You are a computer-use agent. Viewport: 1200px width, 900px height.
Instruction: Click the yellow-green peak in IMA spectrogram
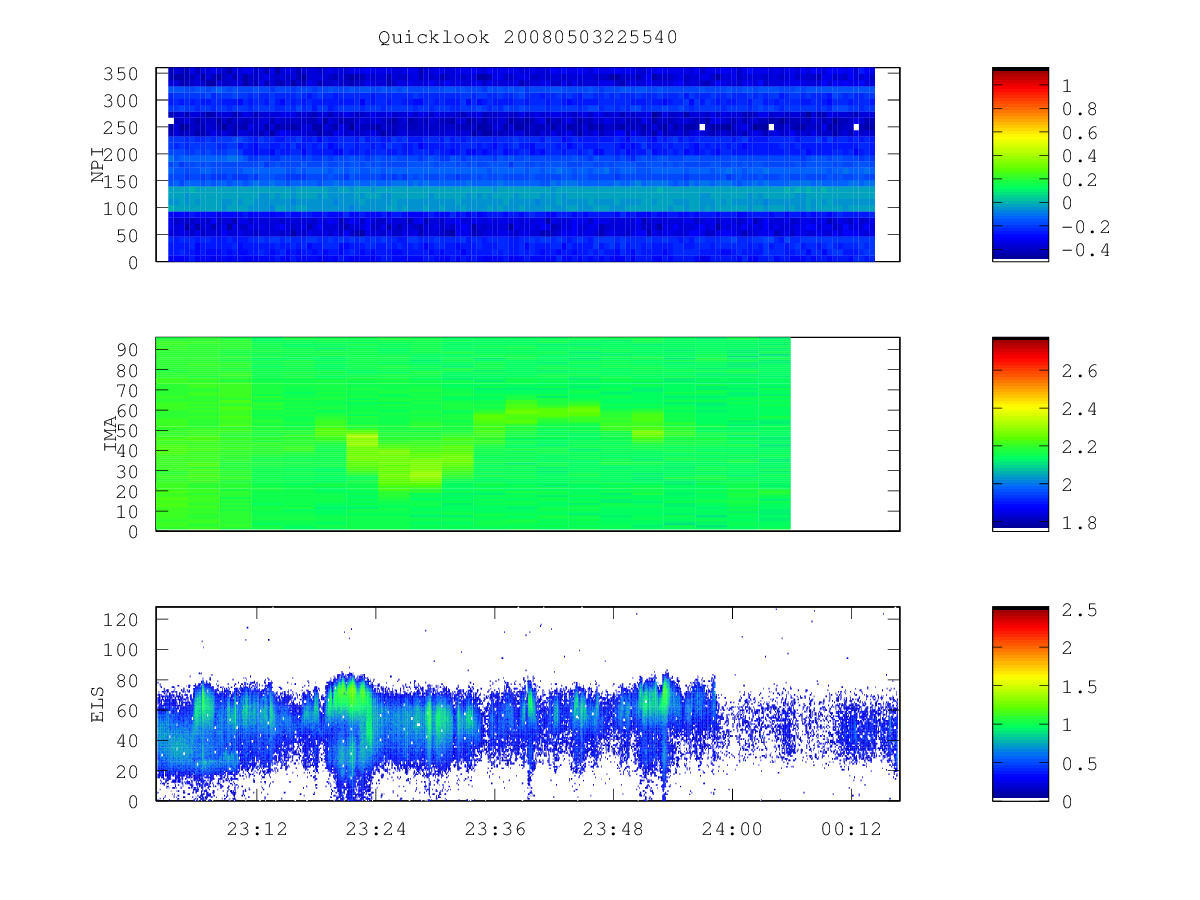pos(426,473)
